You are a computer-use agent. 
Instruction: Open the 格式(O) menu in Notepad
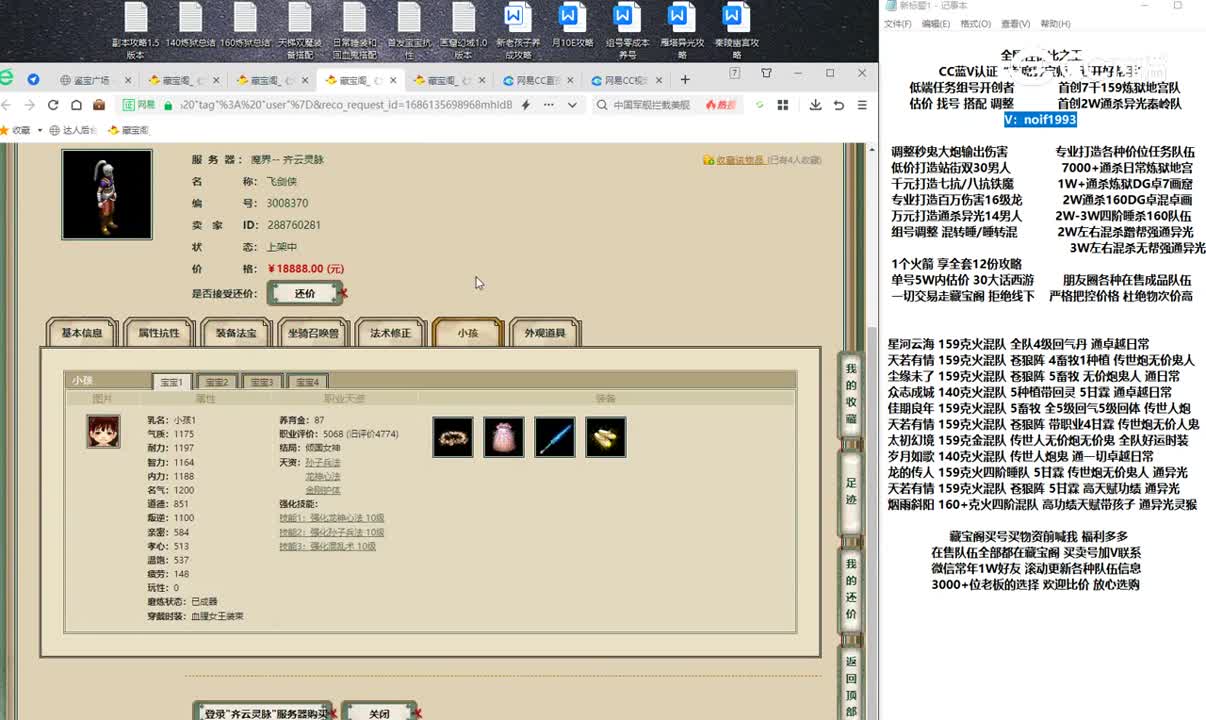coord(975,24)
